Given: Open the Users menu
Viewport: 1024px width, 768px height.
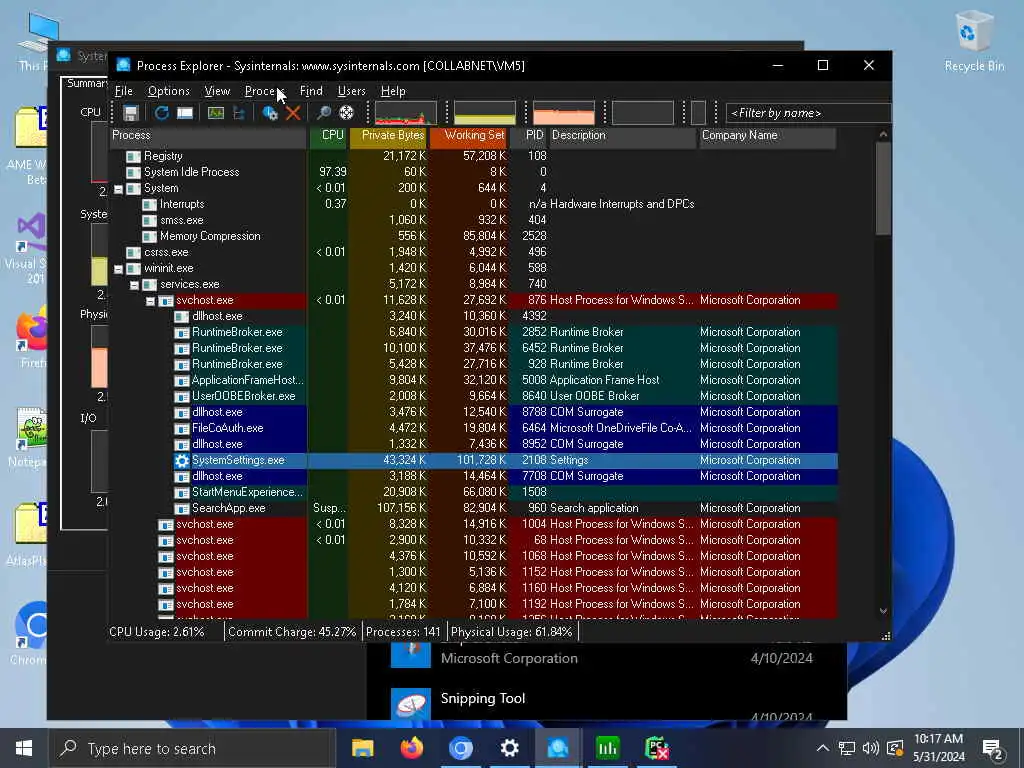Looking at the screenshot, I should point(351,91).
